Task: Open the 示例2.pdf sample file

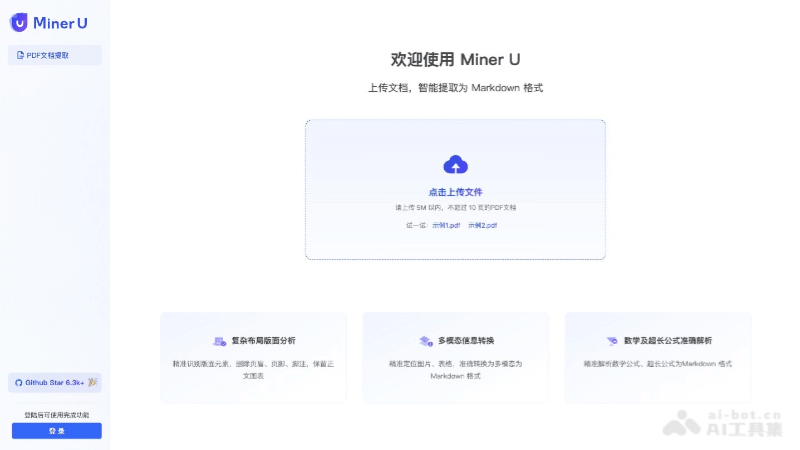Action: click(482, 225)
